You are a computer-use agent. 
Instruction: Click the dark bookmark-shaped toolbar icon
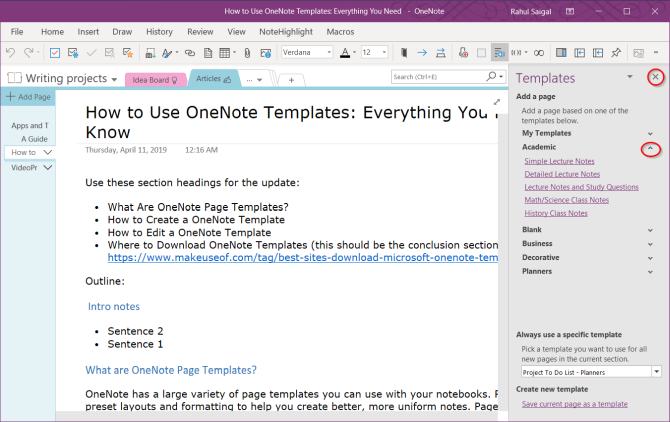coord(404,53)
